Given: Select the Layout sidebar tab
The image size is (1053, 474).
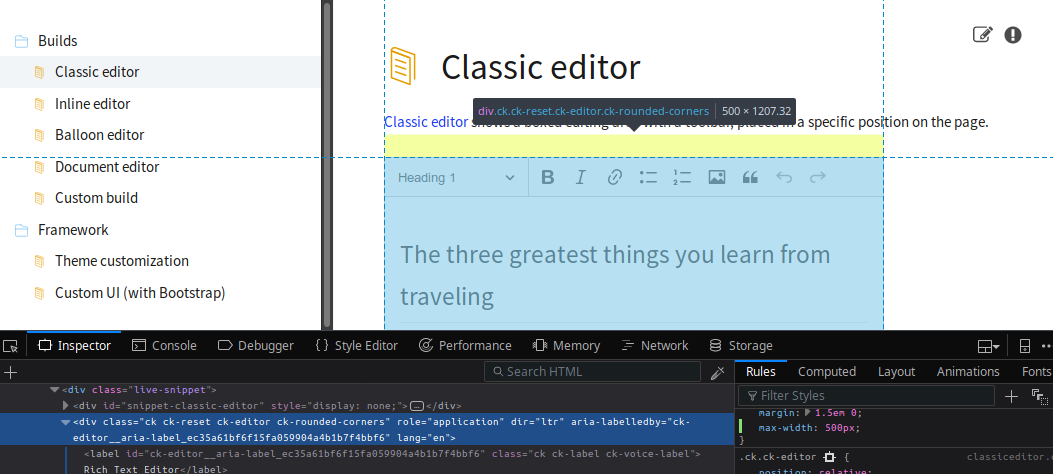Looking at the screenshot, I should tap(897, 371).
